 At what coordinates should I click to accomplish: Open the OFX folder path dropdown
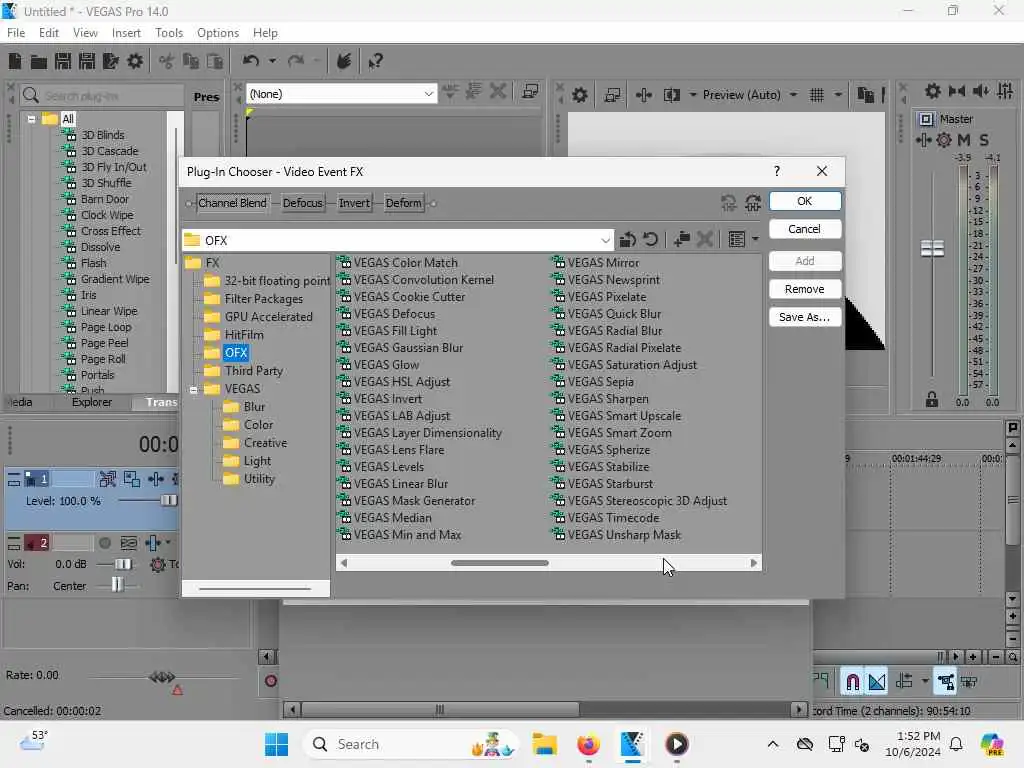[605, 240]
